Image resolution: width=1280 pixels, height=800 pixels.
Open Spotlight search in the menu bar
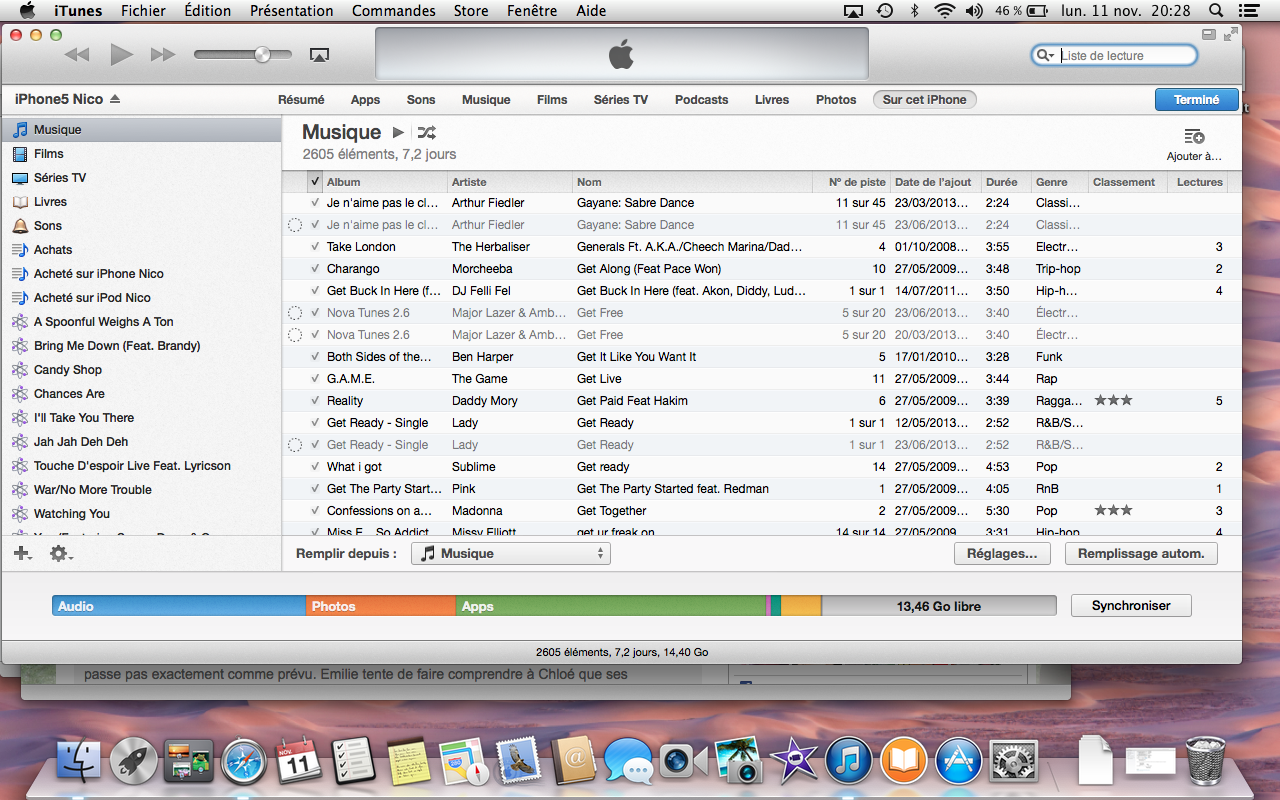click(x=1216, y=11)
